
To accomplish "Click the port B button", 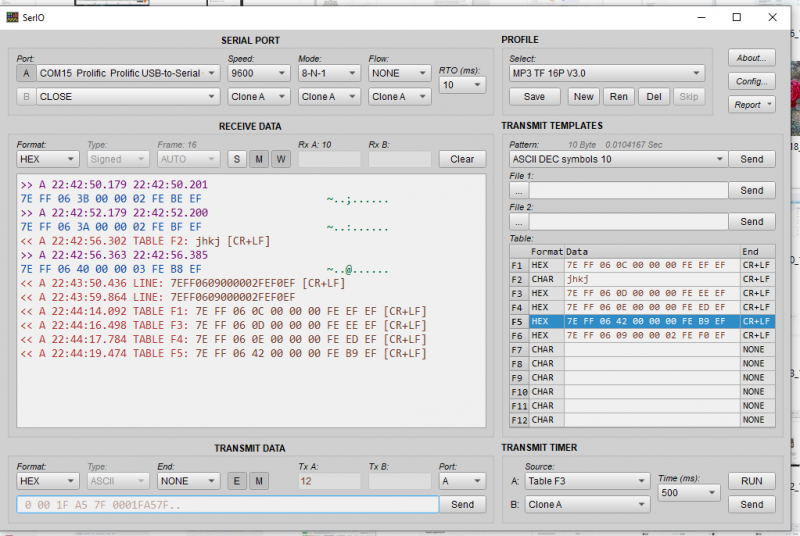I will coord(26,96).
